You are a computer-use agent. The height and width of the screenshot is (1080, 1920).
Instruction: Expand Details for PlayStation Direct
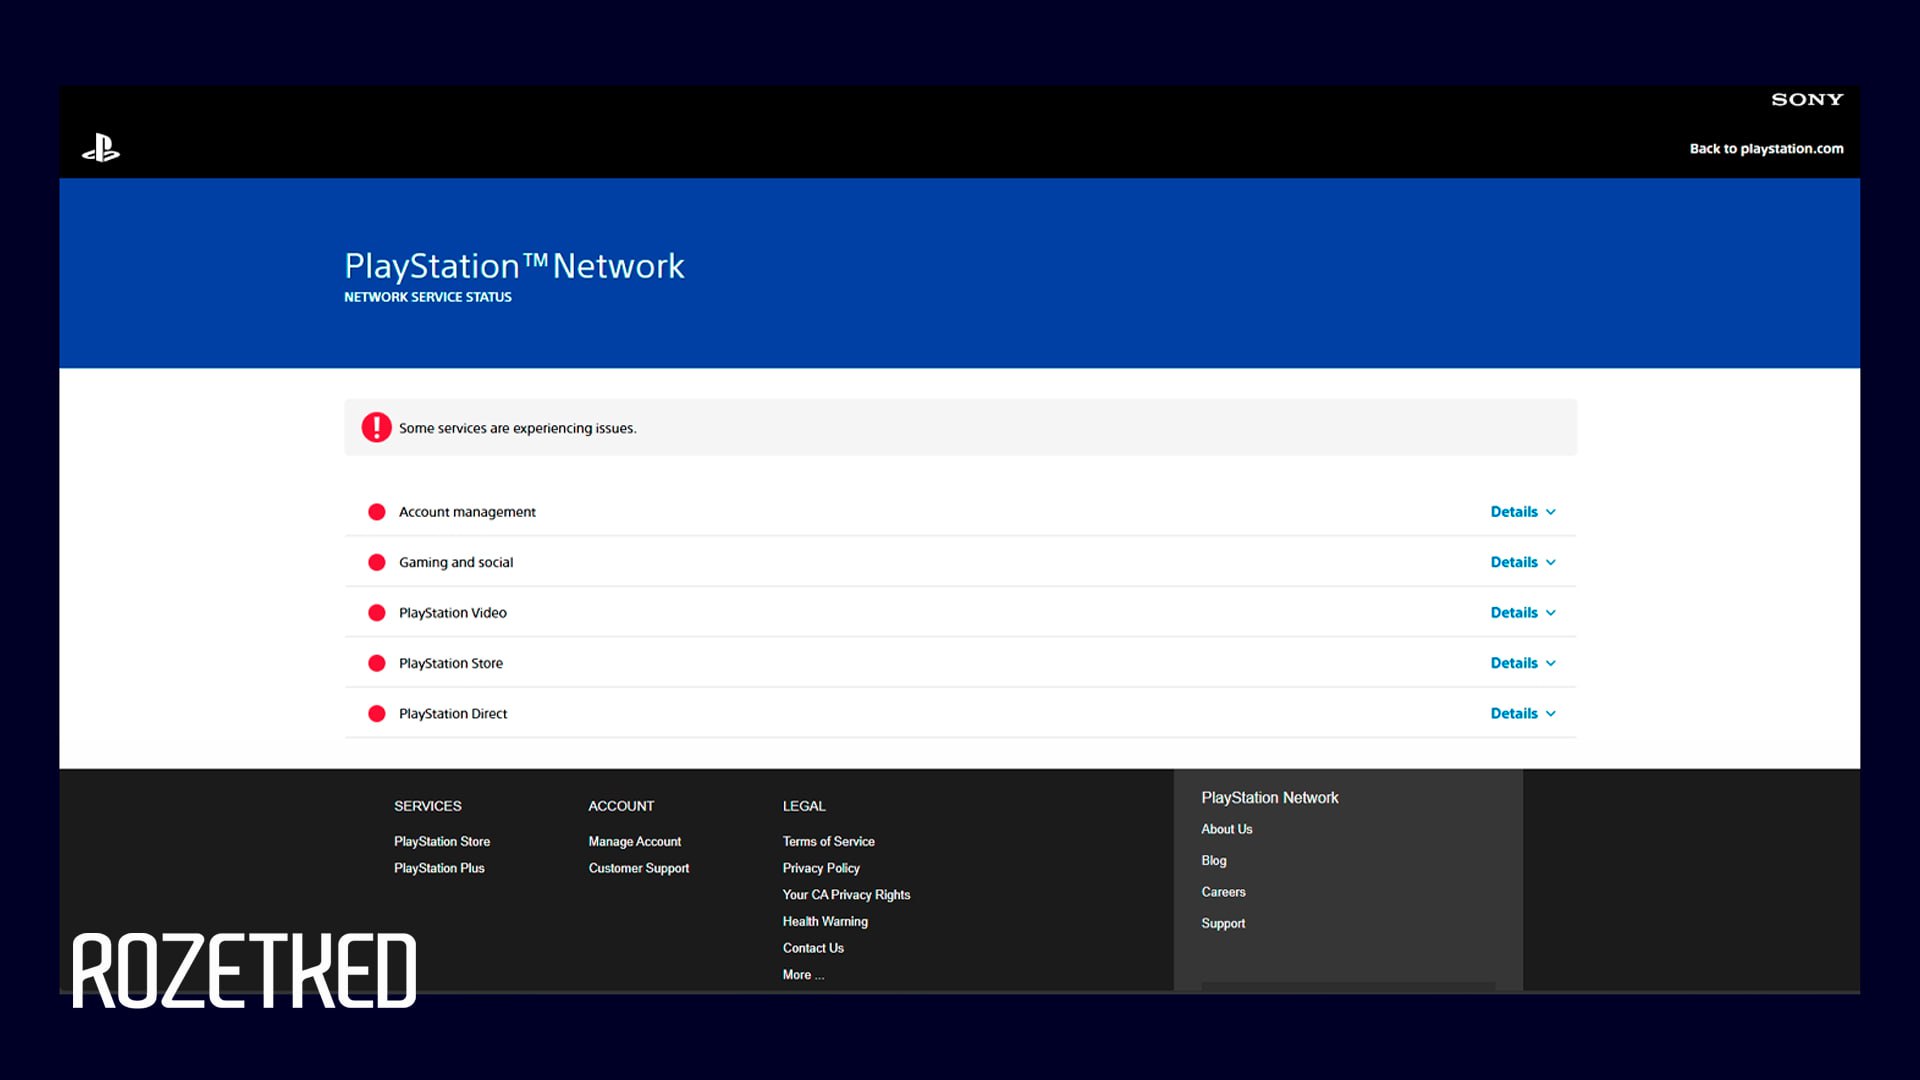point(1523,713)
